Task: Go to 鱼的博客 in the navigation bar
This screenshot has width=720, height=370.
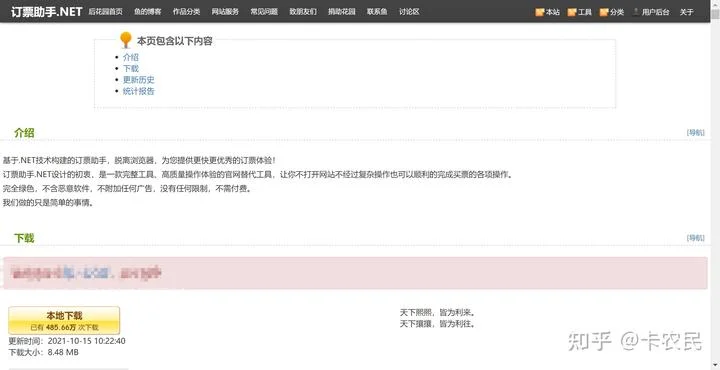Action: point(147,12)
